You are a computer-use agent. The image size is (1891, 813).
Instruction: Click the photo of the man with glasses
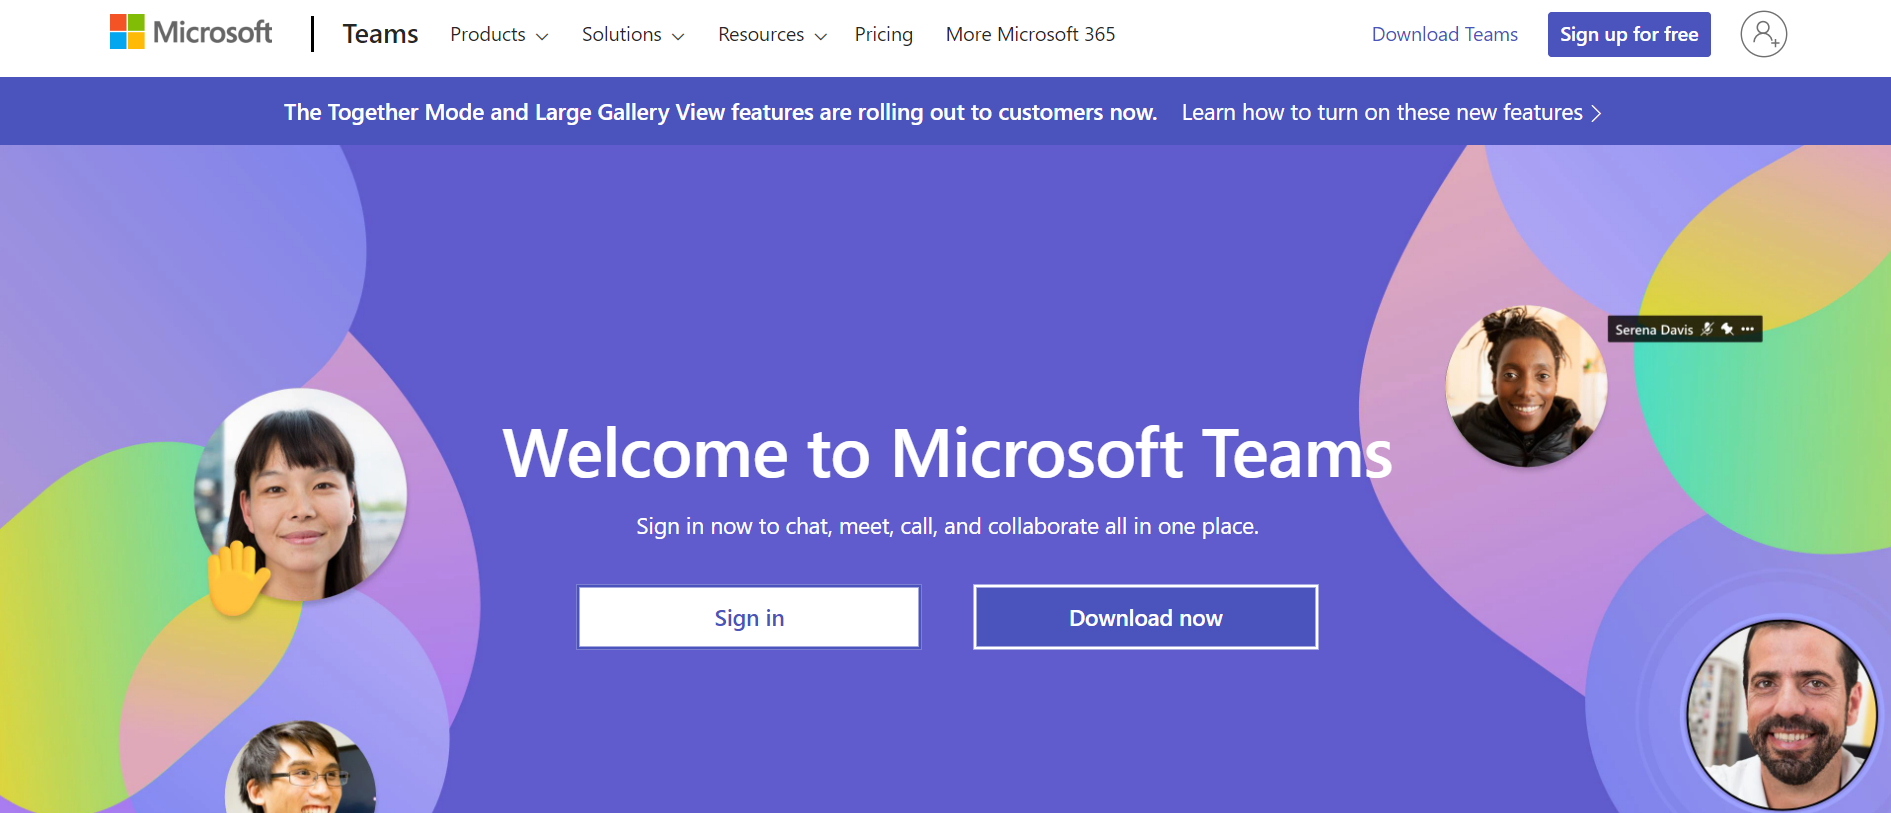click(301, 767)
